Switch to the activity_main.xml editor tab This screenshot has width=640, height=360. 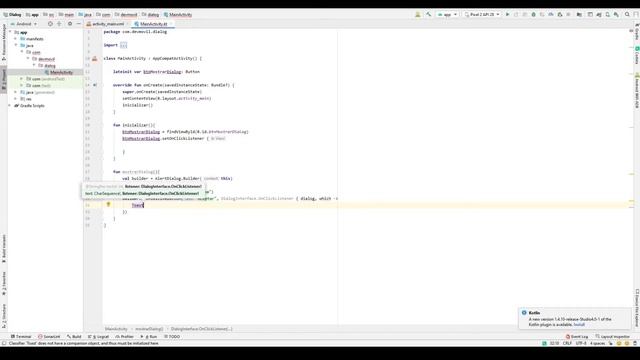105,24
